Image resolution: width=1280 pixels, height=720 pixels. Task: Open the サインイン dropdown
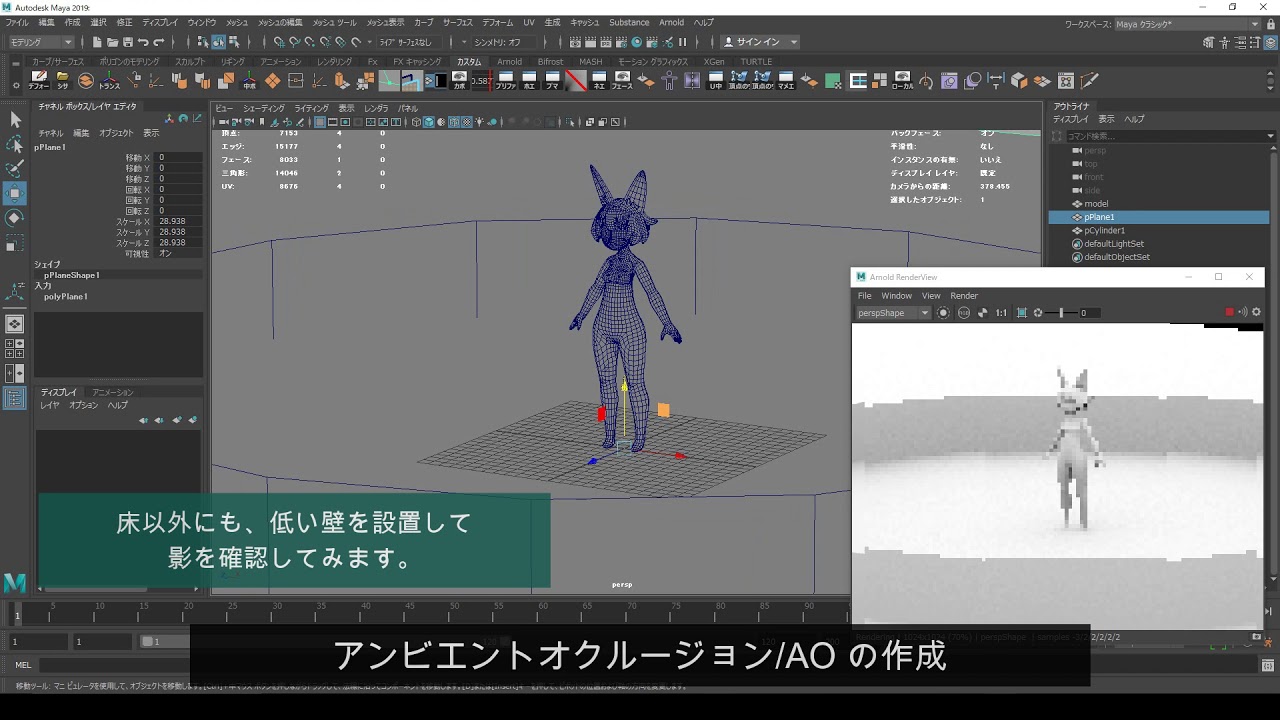coord(760,42)
